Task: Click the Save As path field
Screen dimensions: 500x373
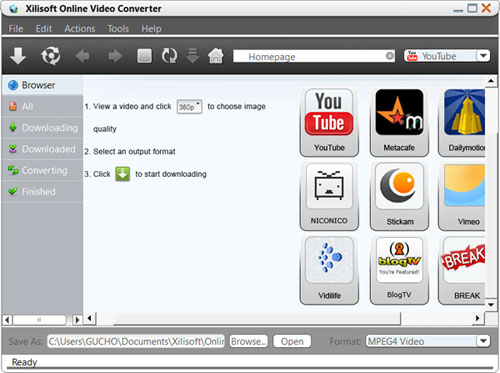Action: pyautogui.click(x=136, y=341)
